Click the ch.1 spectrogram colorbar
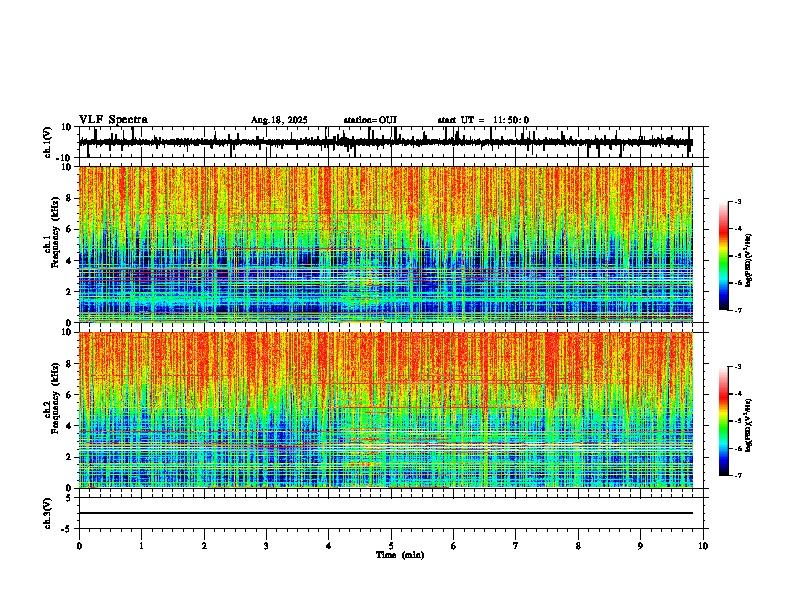 [x=723, y=255]
